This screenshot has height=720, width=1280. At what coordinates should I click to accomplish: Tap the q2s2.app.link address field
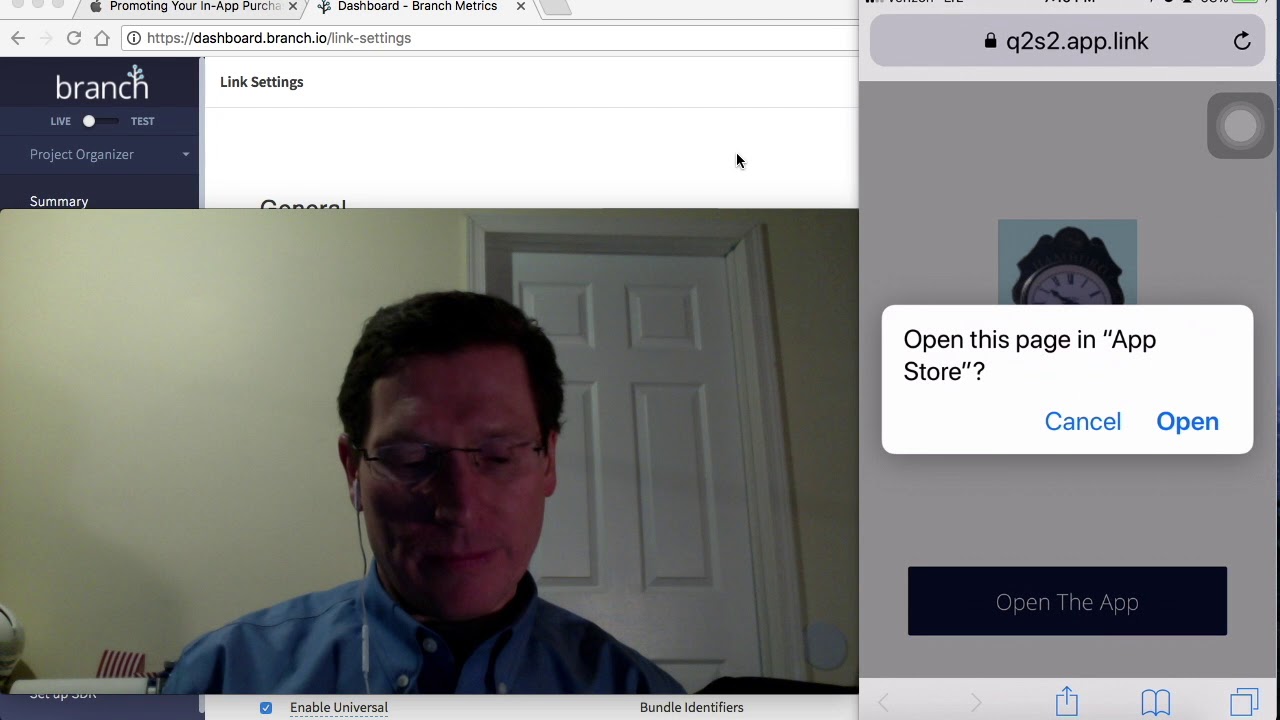(1067, 41)
